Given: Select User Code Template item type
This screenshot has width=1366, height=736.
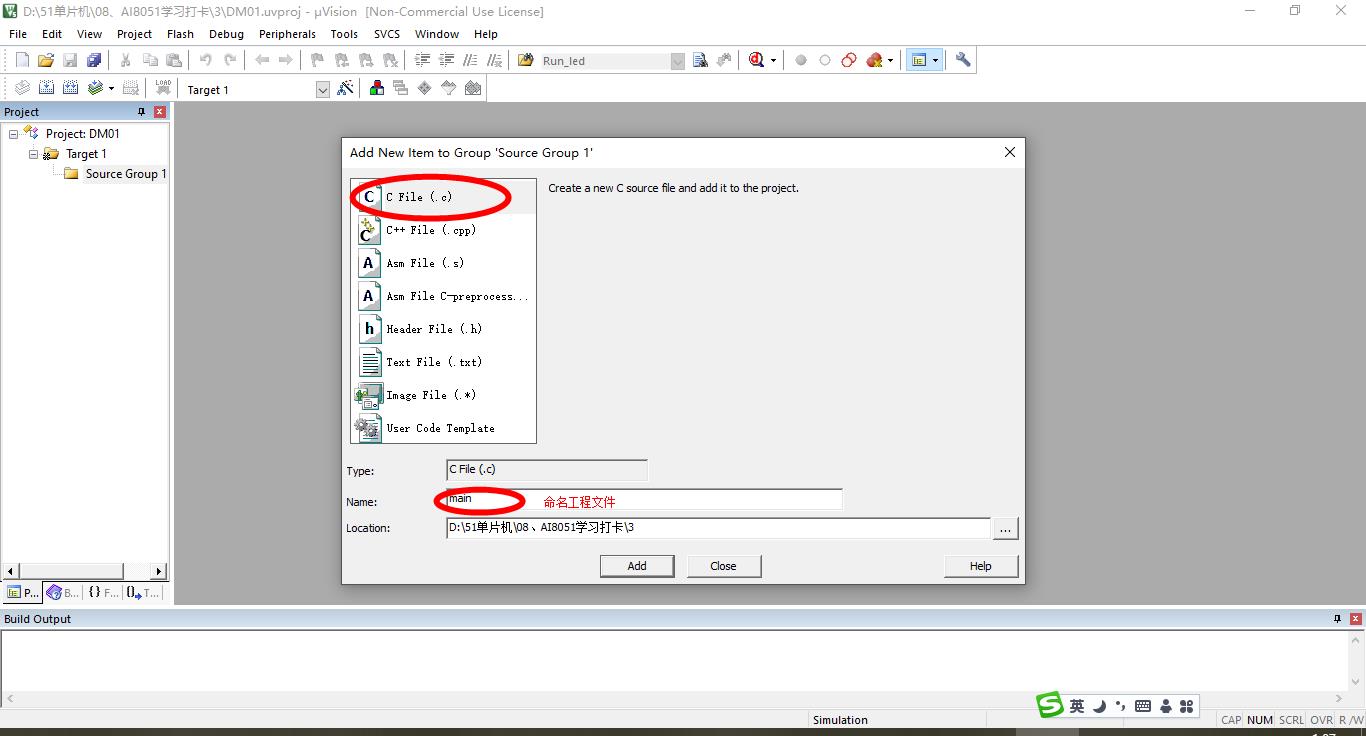Looking at the screenshot, I should [x=445, y=428].
